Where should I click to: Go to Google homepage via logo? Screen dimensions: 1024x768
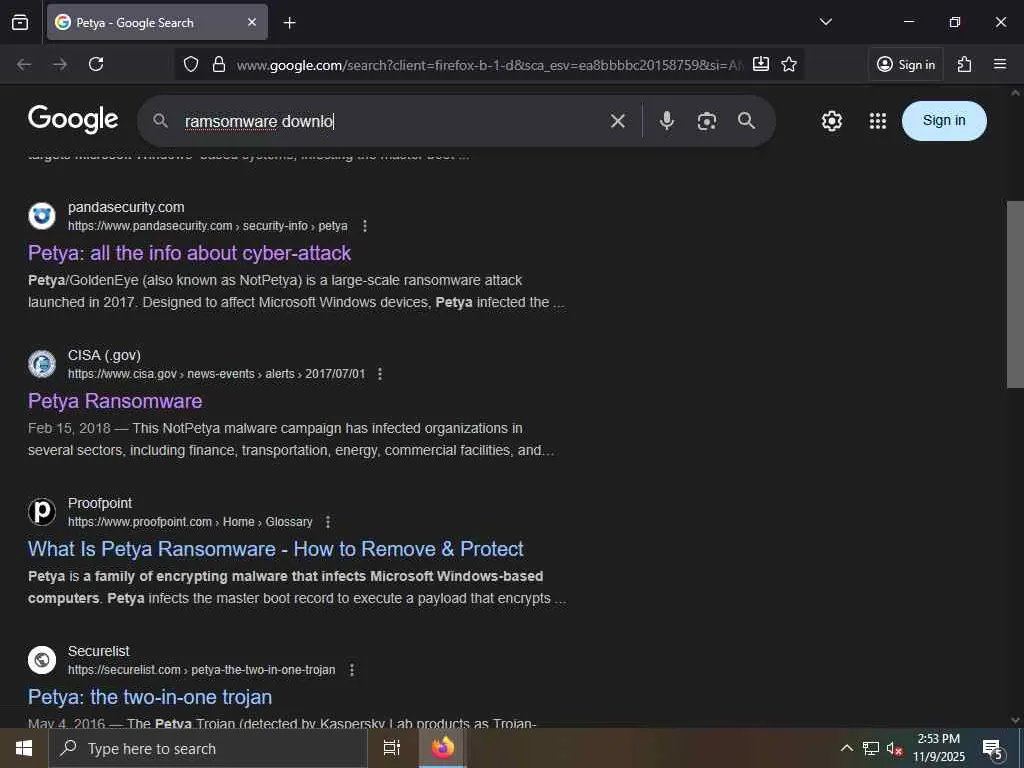pyautogui.click(x=73, y=120)
